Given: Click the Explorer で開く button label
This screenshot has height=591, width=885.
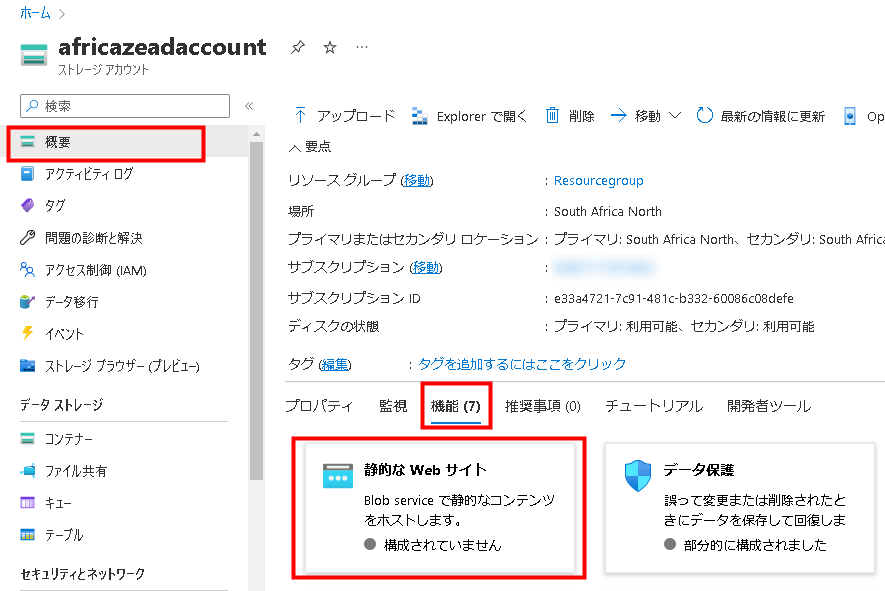Looking at the screenshot, I should pyautogui.click(x=481, y=116).
